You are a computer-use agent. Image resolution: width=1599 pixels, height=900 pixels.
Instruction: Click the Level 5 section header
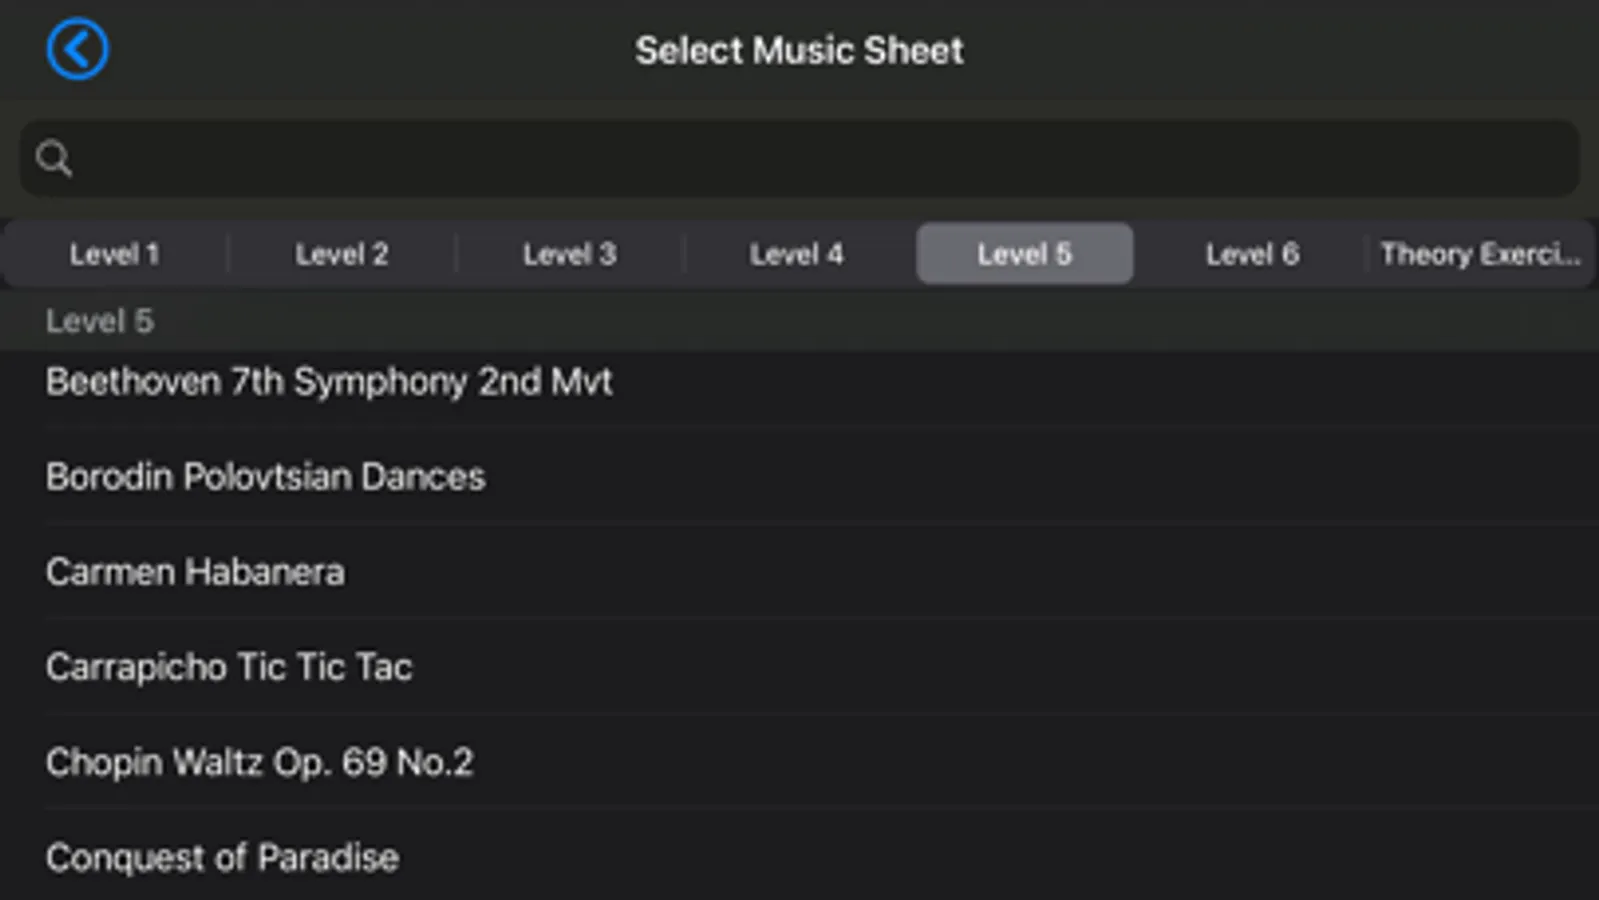point(99,321)
